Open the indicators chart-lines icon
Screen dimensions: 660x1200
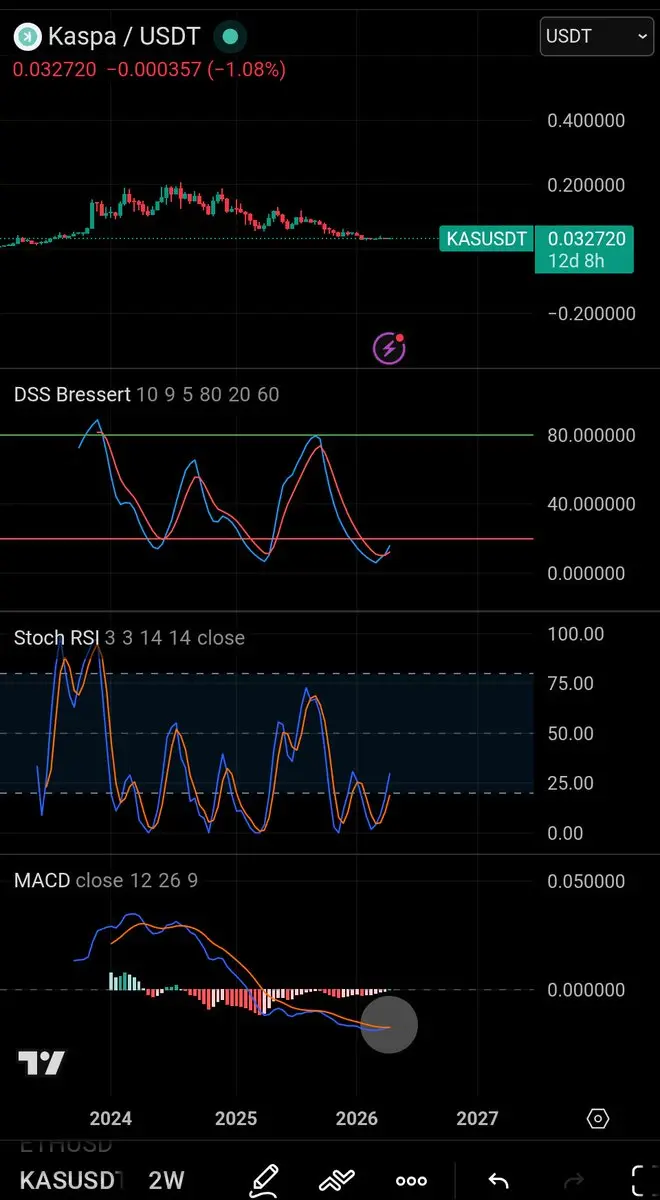[337, 1181]
